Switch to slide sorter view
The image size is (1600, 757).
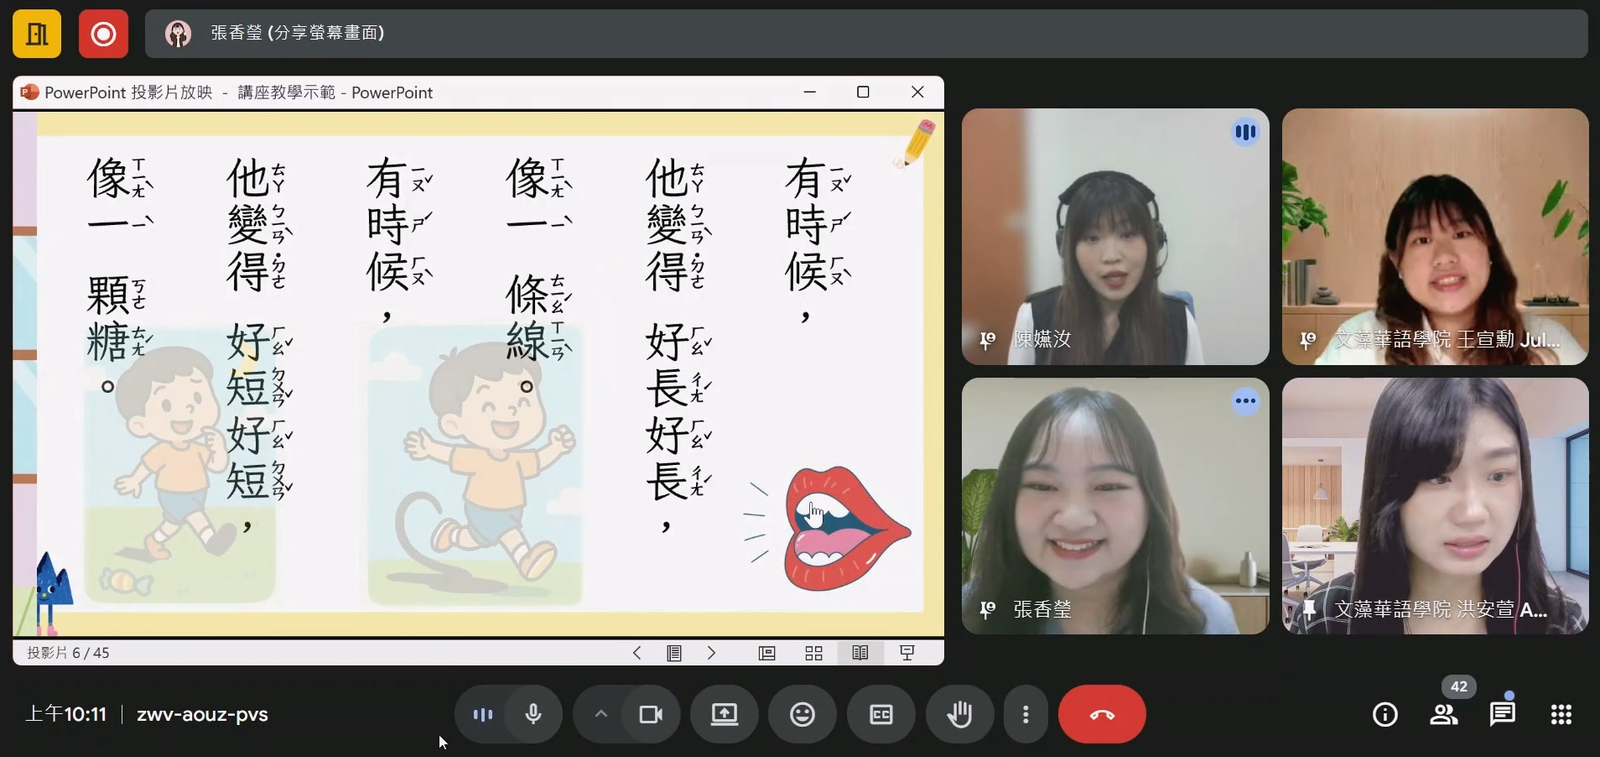coord(814,653)
